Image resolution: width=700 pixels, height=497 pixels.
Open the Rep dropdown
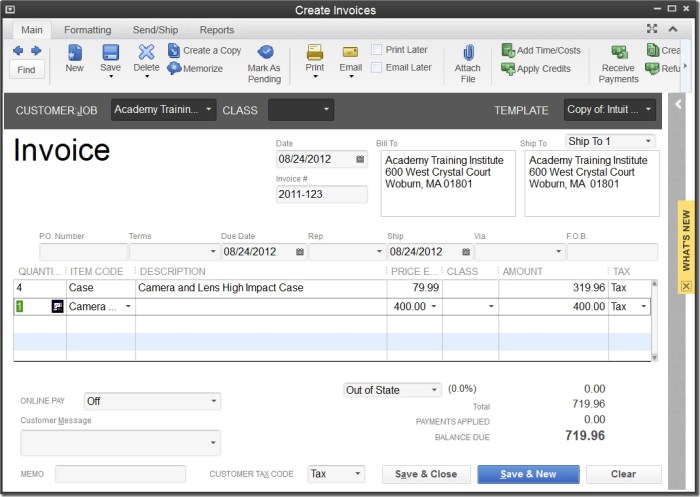(x=379, y=252)
